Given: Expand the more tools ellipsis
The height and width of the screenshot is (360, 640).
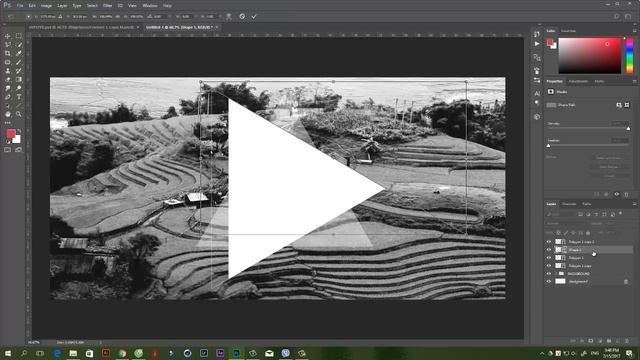Looking at the screenshot, I should click(x=8, y=123).
